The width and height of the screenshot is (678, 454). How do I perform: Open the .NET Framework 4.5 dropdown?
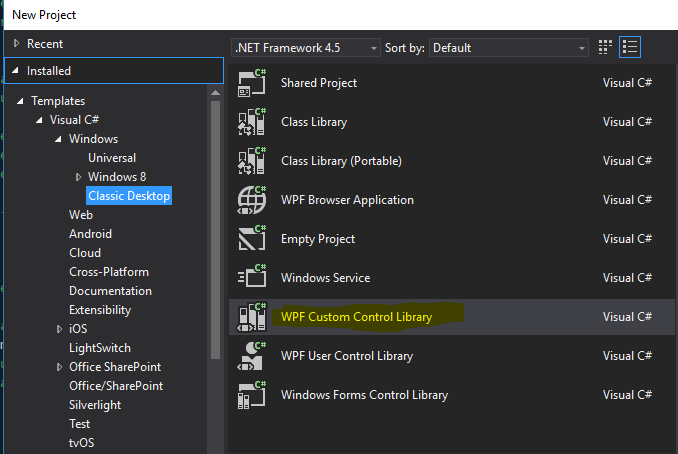[306, 47]
